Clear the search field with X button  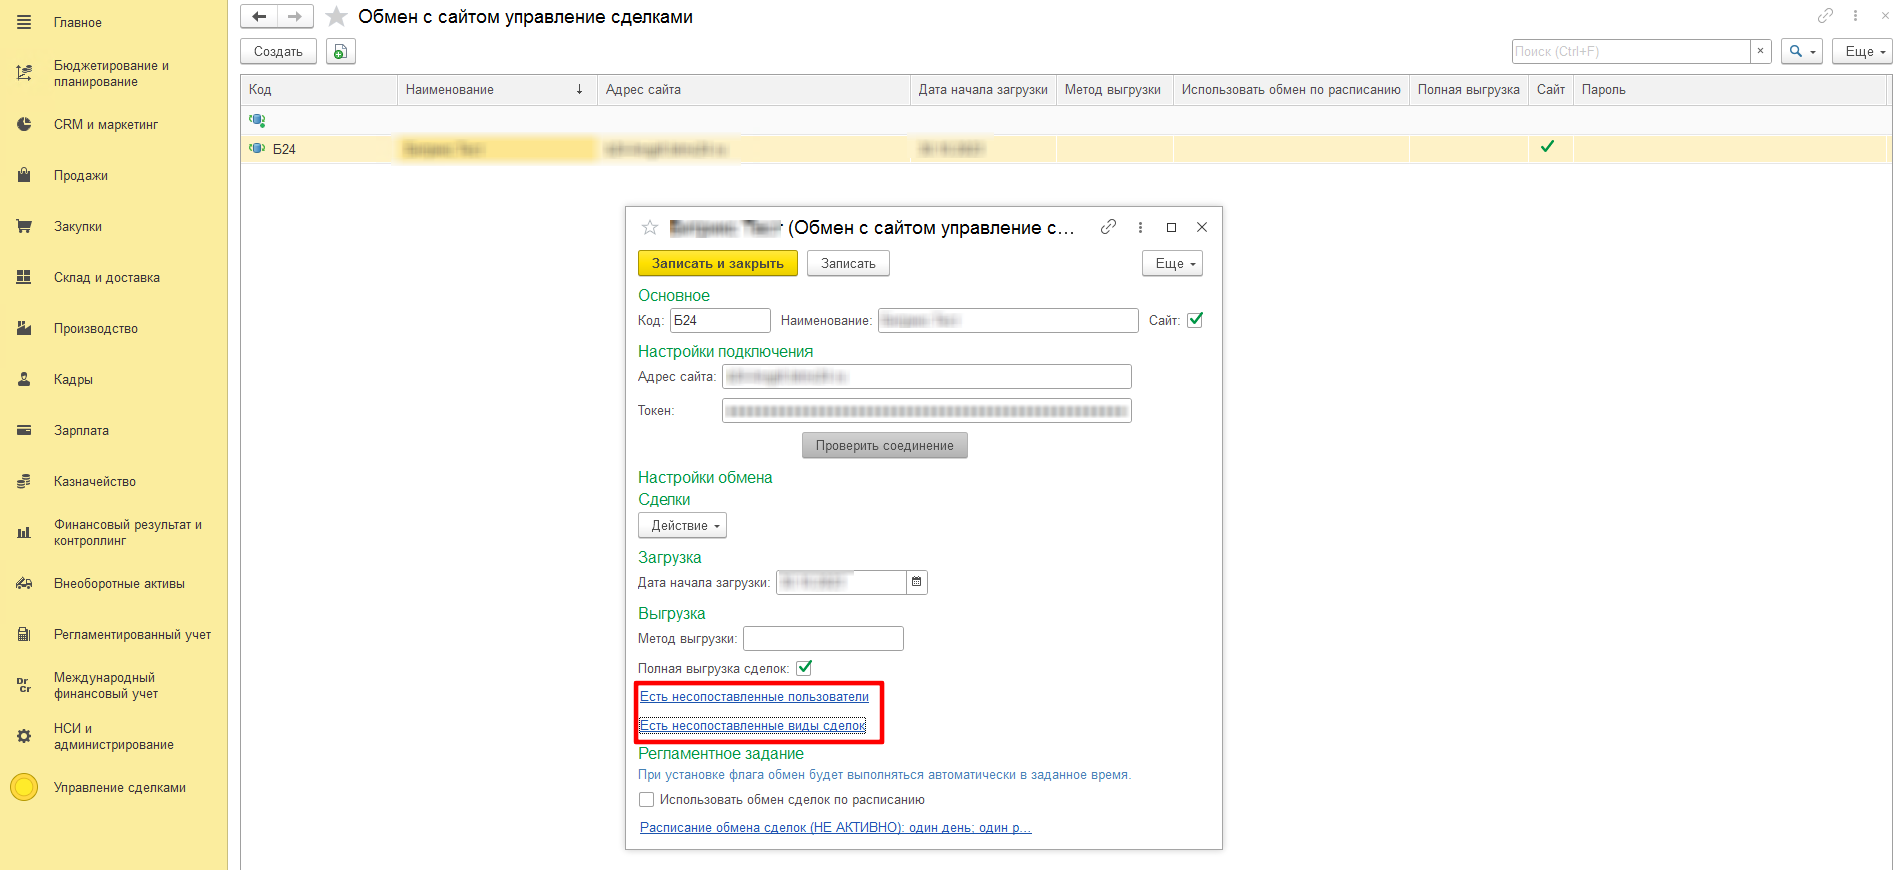point(1761,52)
